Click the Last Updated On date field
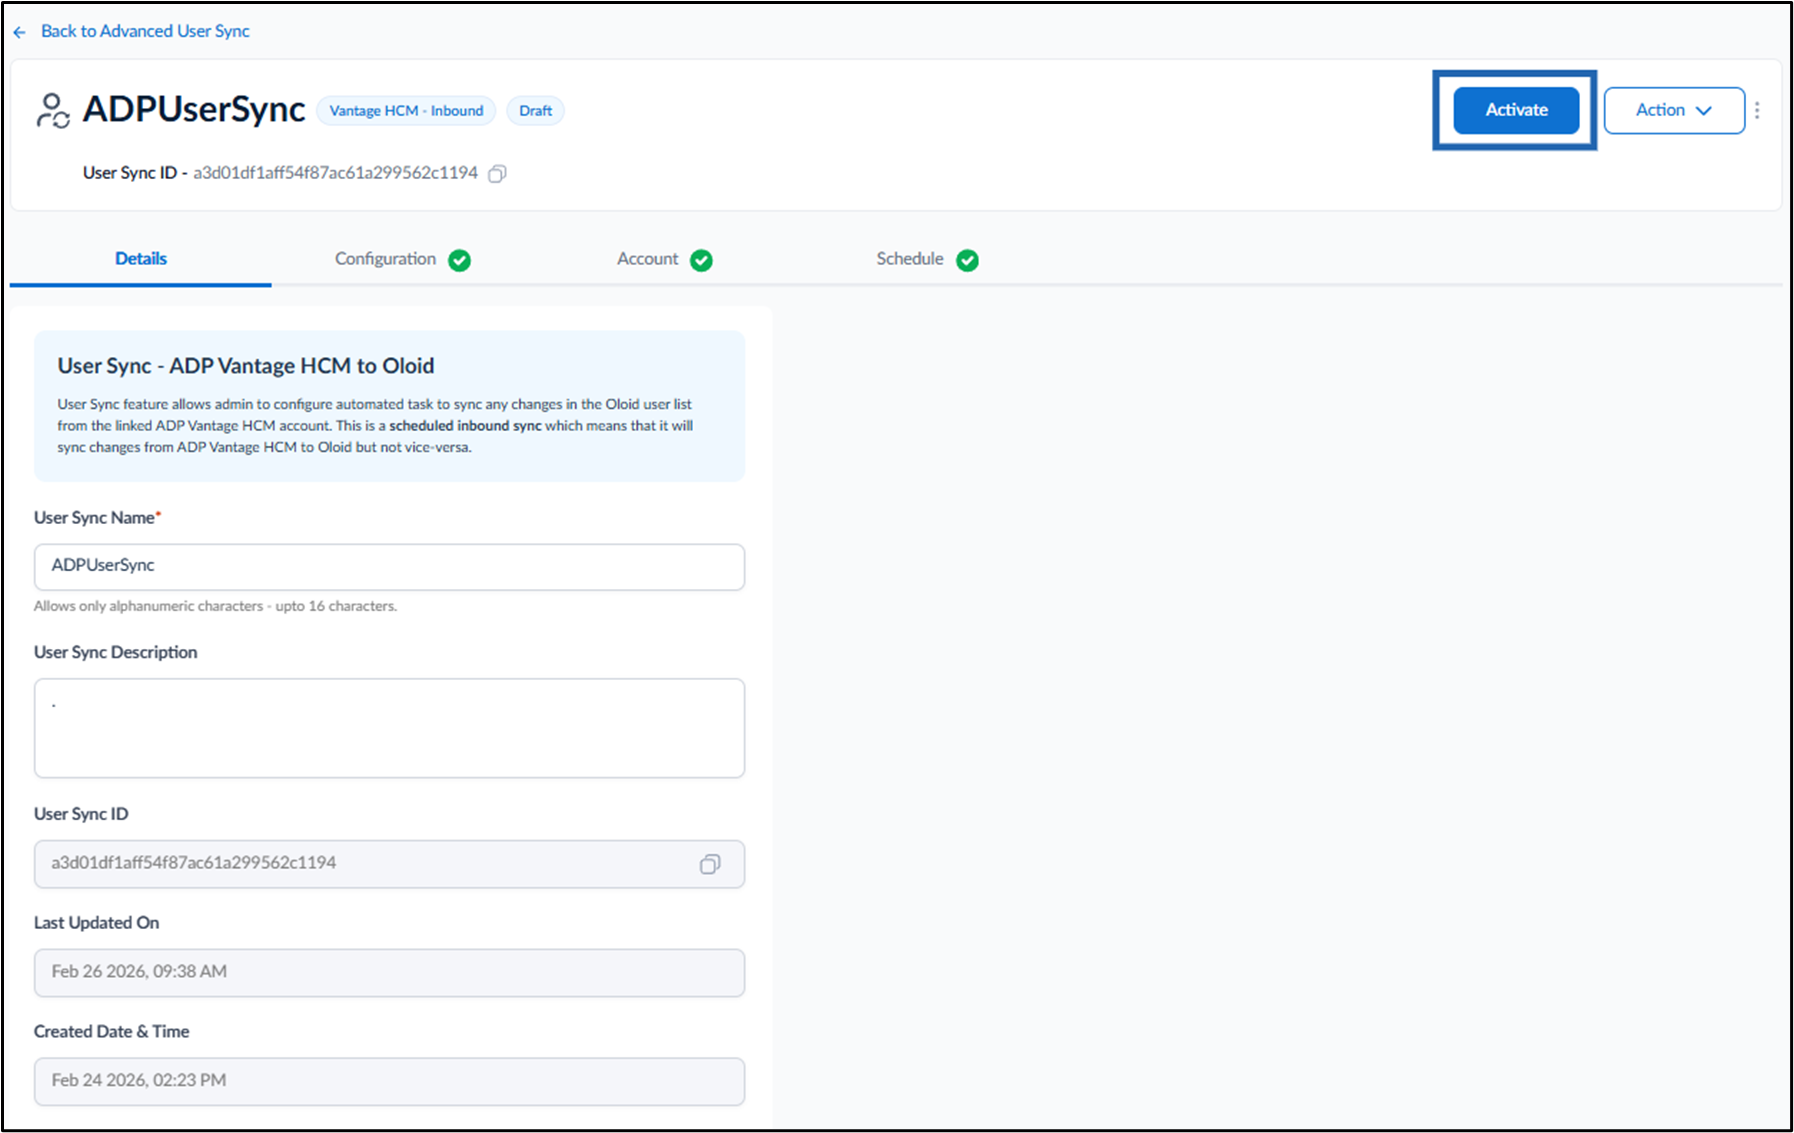 pyautogui.click(x=389, y=973)
